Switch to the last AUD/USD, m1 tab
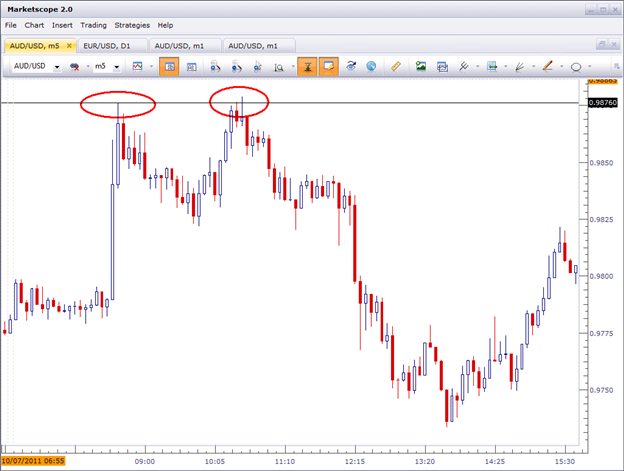Screen dimensions: 624x471 [x=259, y=46]
